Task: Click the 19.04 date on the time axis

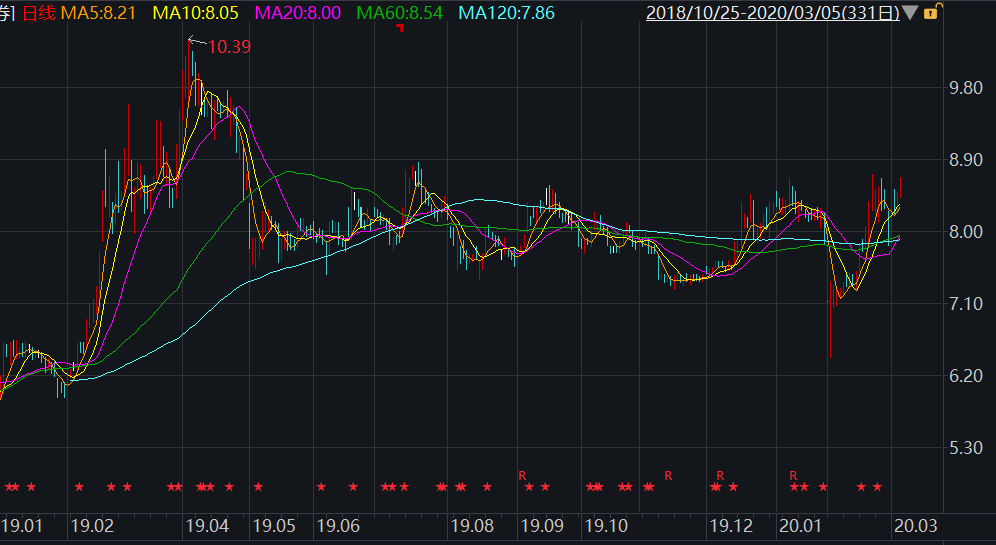Action: (x=207, y=525)
